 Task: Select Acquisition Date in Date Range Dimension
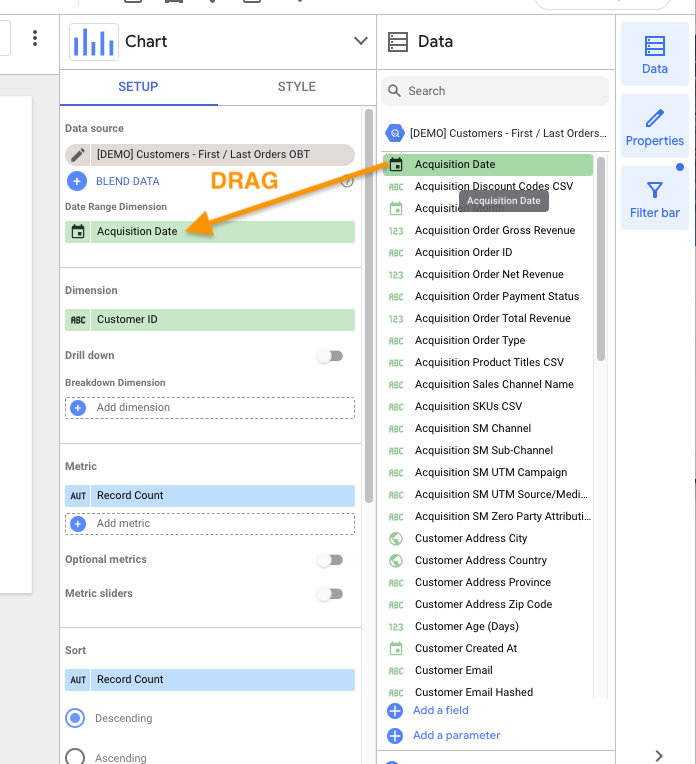pos(210,232)
